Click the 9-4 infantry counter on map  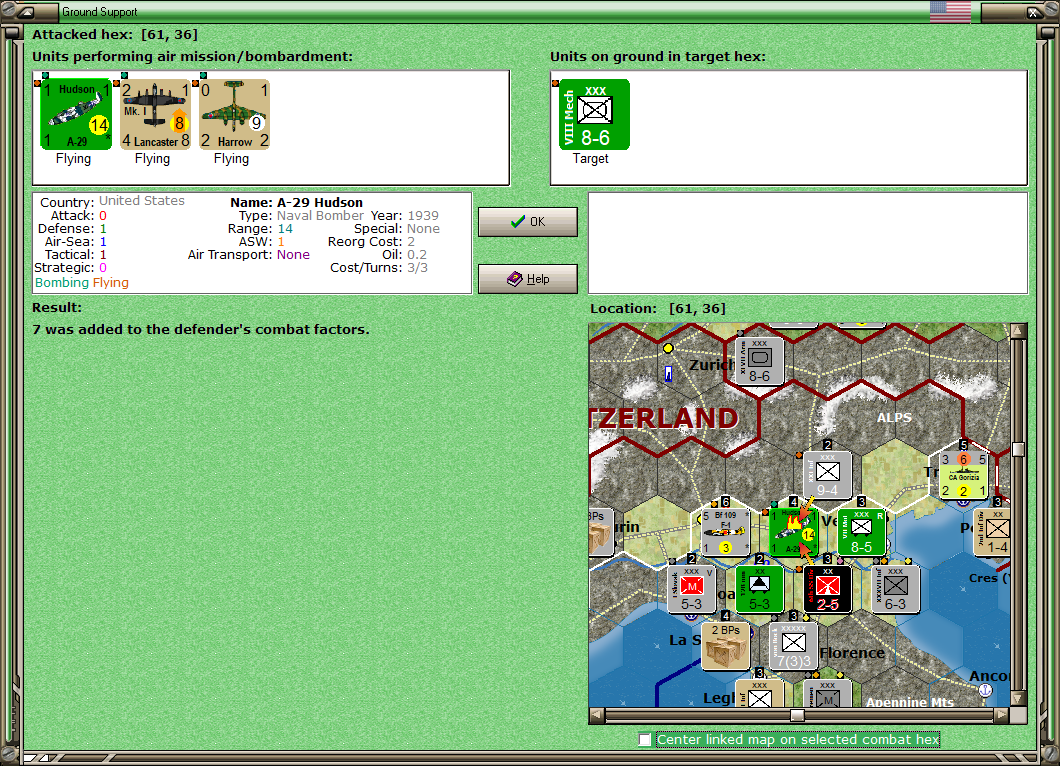[x=827, y=475]
